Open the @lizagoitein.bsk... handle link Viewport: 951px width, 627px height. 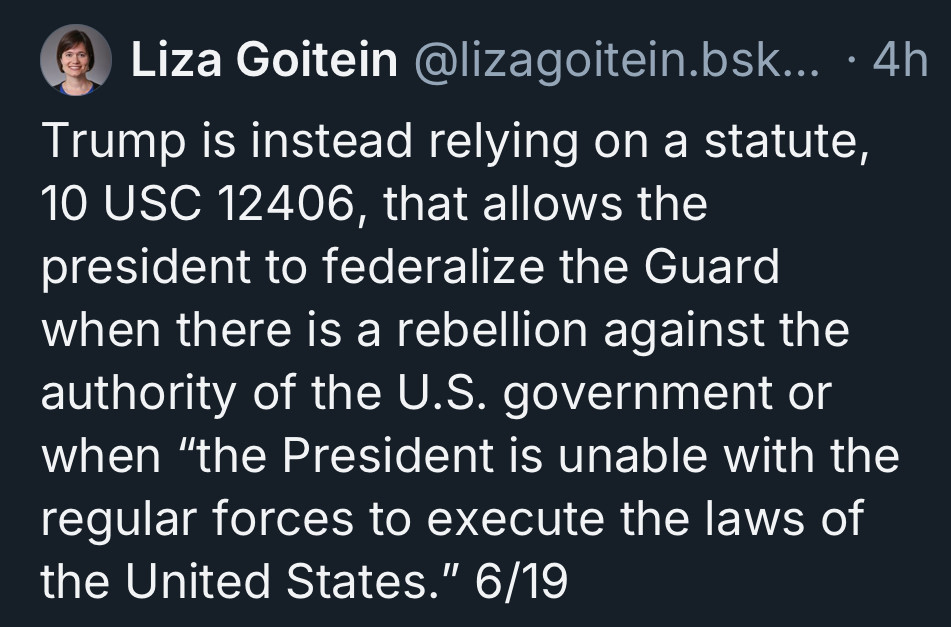pyautogui.click(x=617, y=61)
